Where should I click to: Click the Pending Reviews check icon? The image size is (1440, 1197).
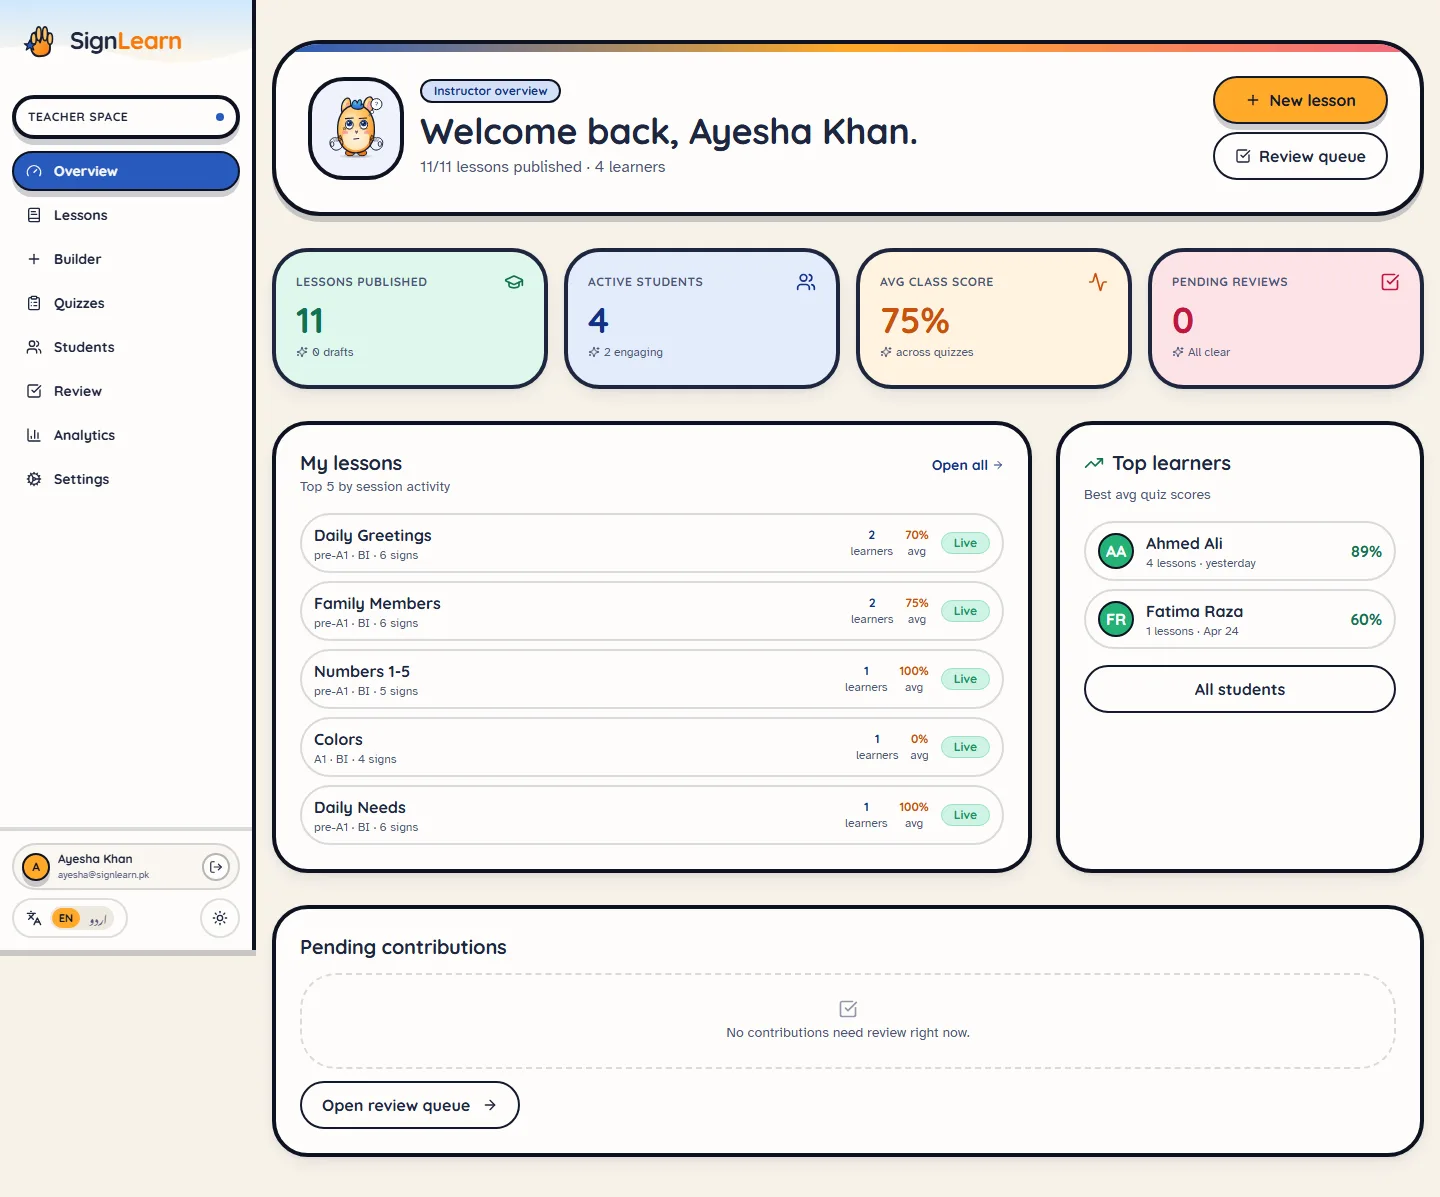(1390, 282)
